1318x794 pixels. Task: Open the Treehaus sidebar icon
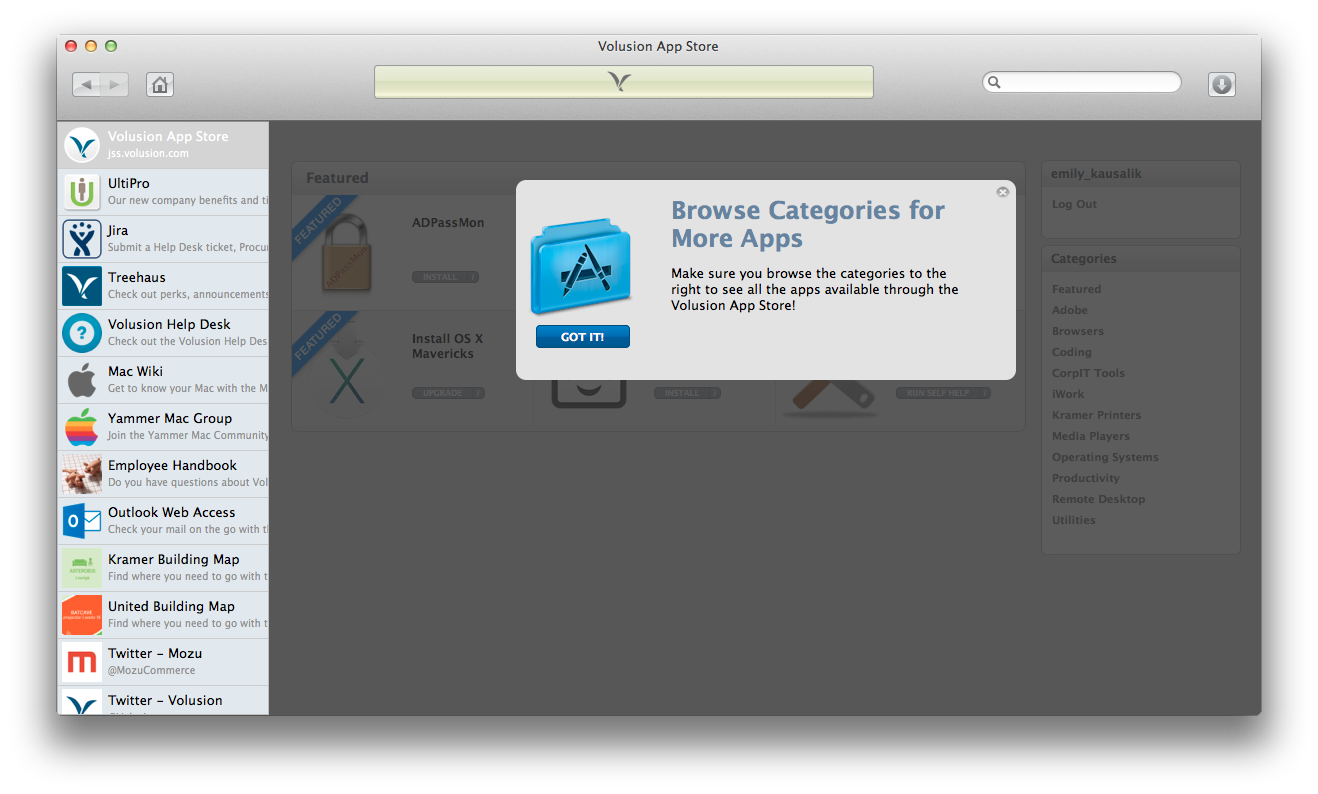(82, 286)
